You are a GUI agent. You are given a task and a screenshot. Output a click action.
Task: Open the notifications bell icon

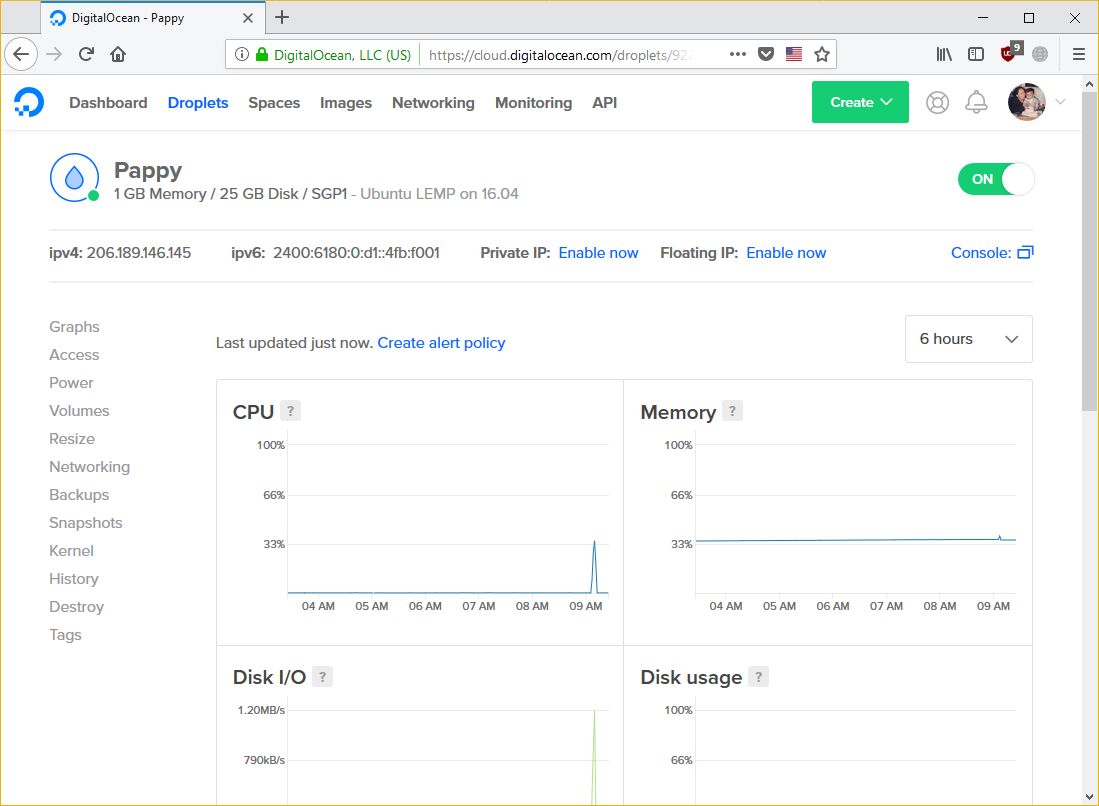976,102
